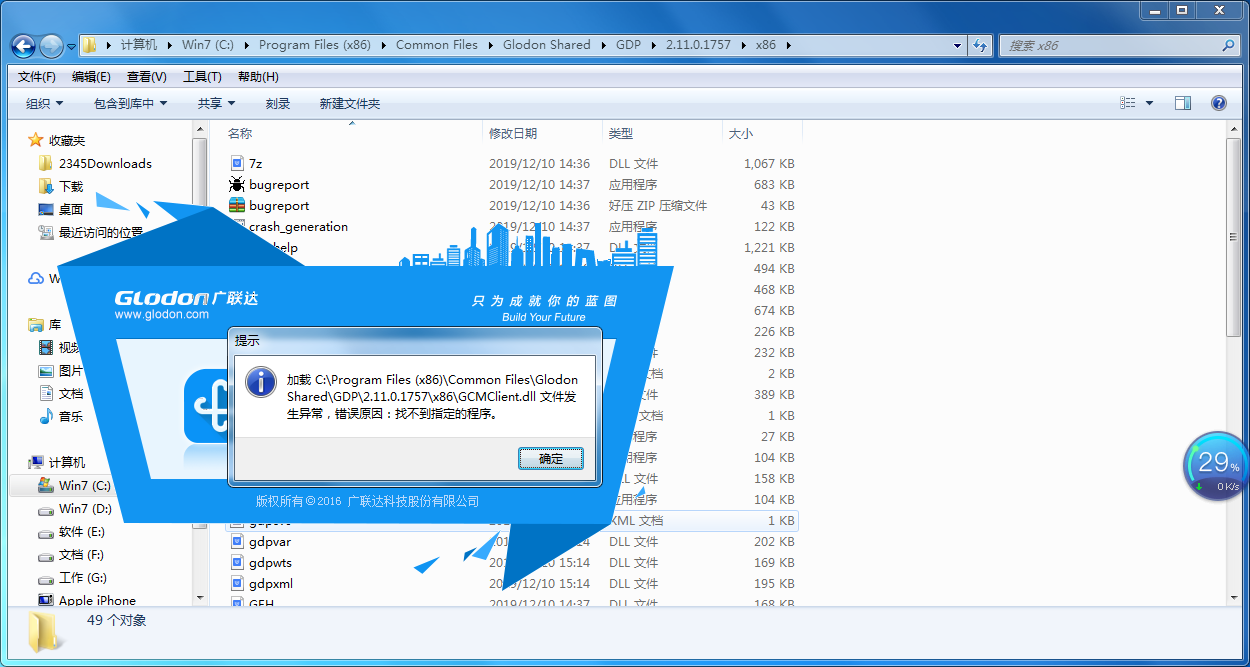
Task: Open the 编辑(E) menu
Action: click(91, 77)
